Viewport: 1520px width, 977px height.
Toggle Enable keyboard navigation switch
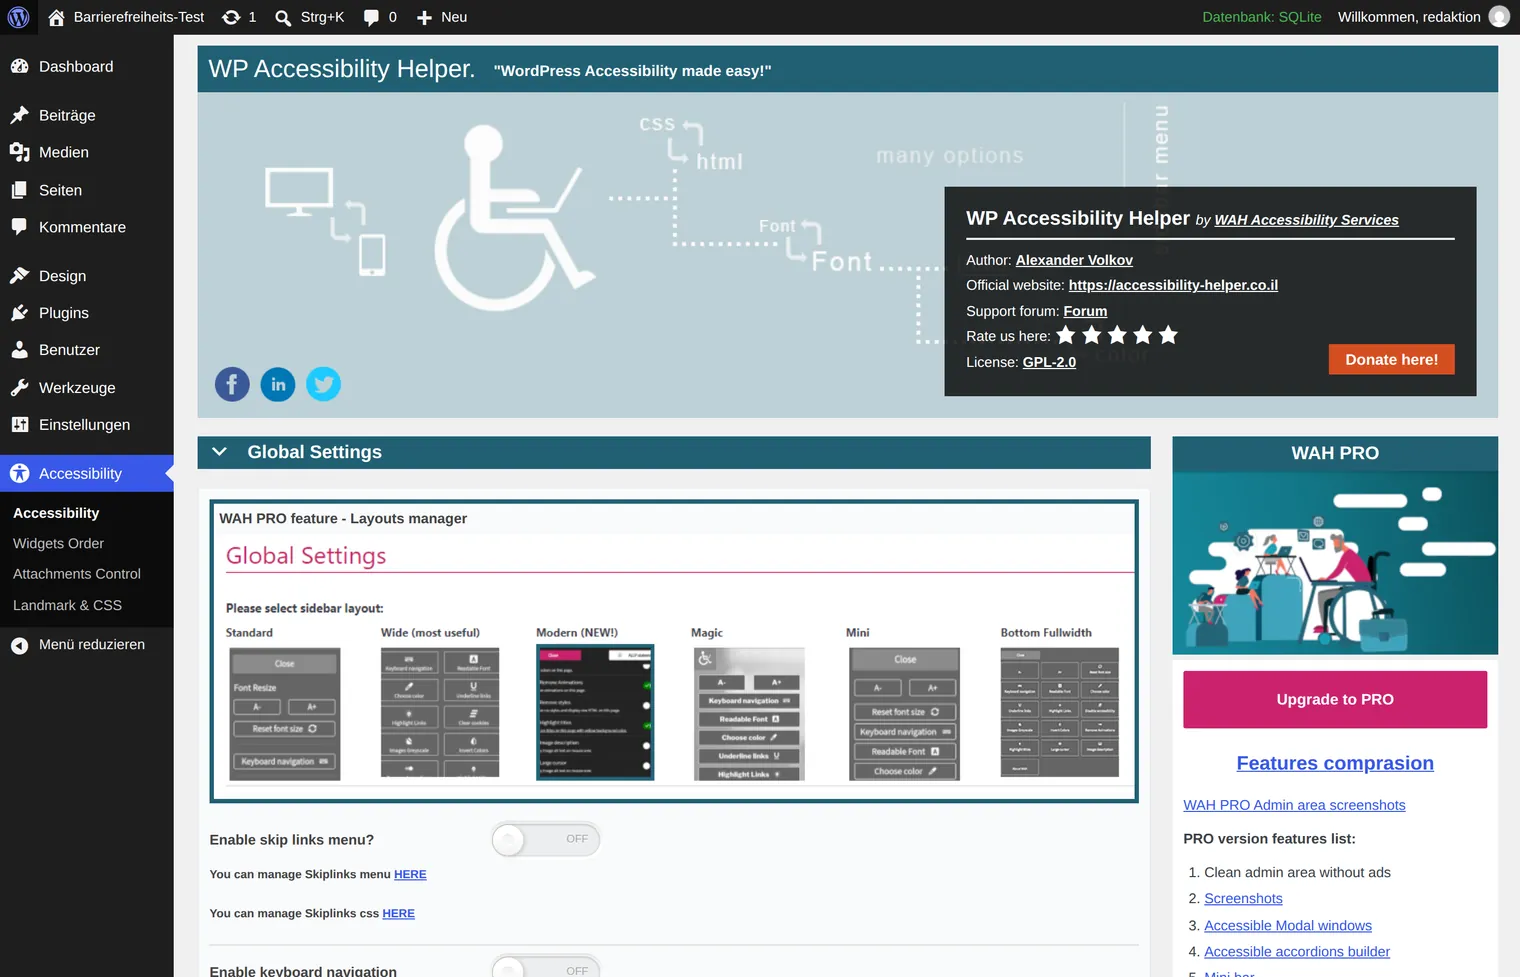545,967
